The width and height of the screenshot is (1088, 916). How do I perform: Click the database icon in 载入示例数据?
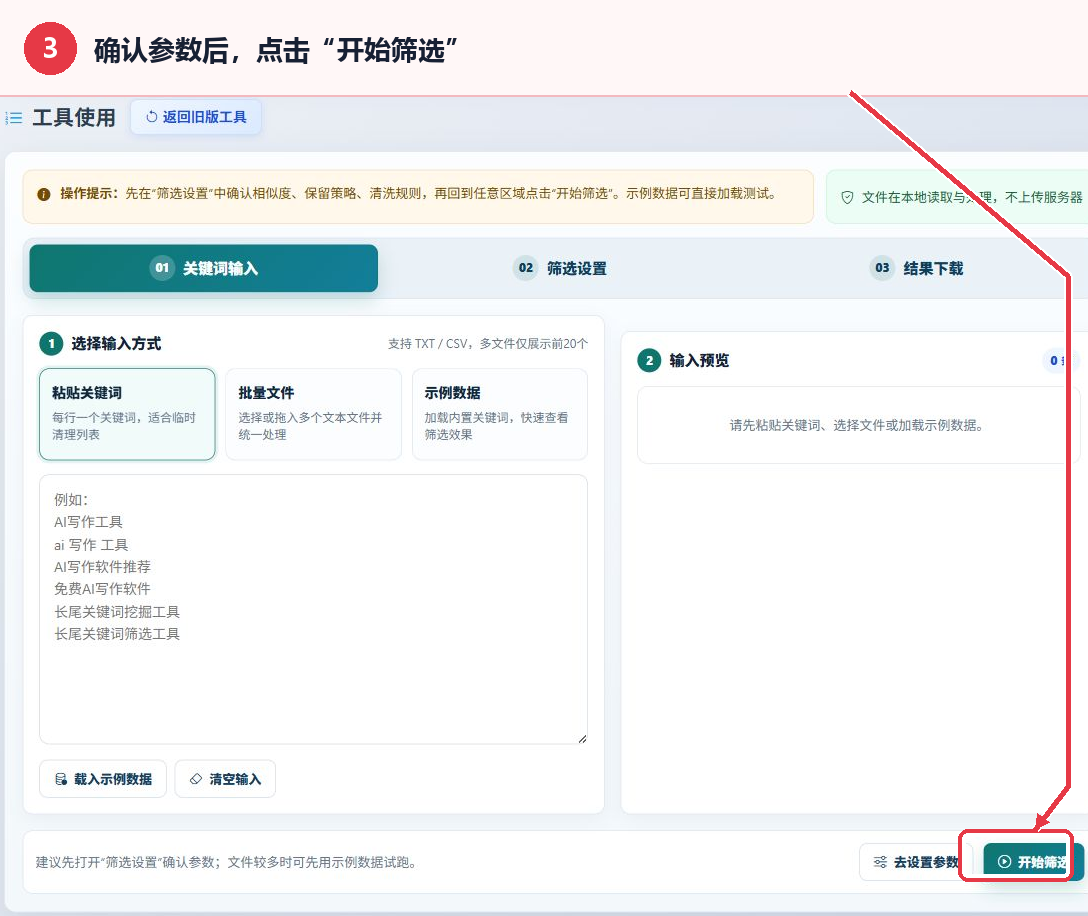[x=61, y=779]
